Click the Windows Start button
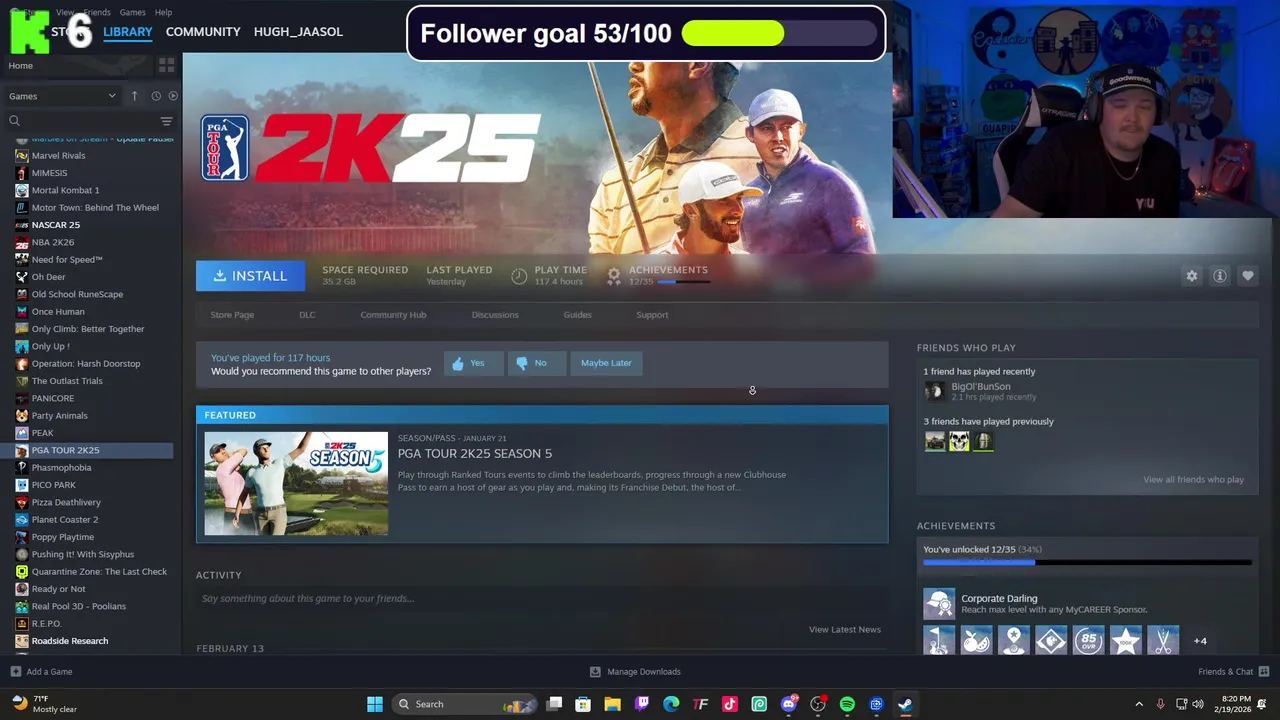Image resolution: width=1280 pixels, height=720 pixels. click(375, 704)
